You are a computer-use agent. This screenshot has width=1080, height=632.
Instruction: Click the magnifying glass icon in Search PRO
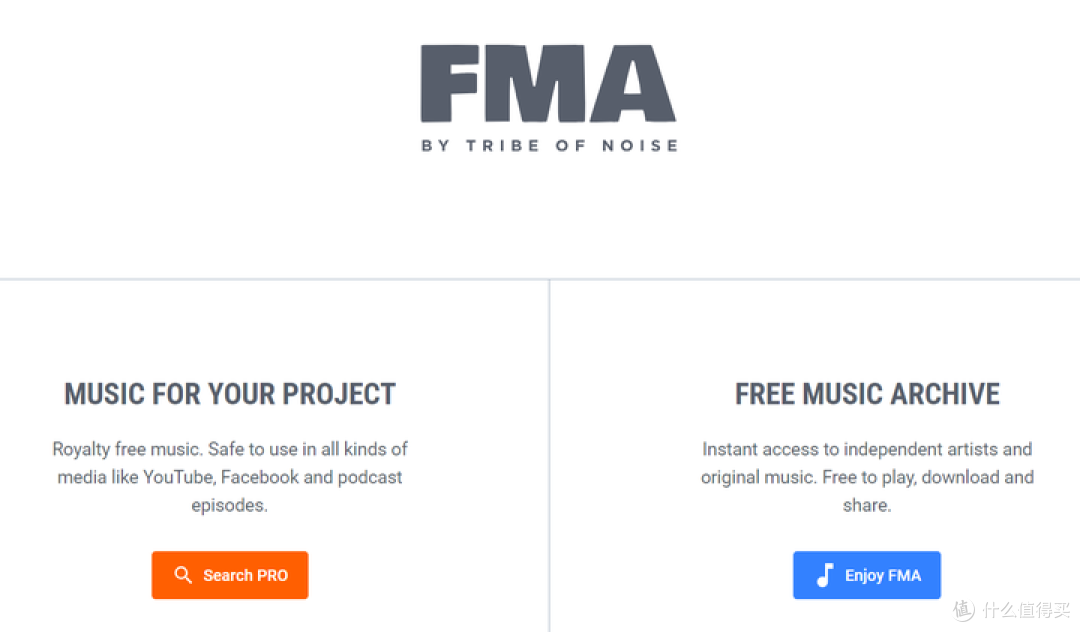pyautogui.click(x=183, y=575)
